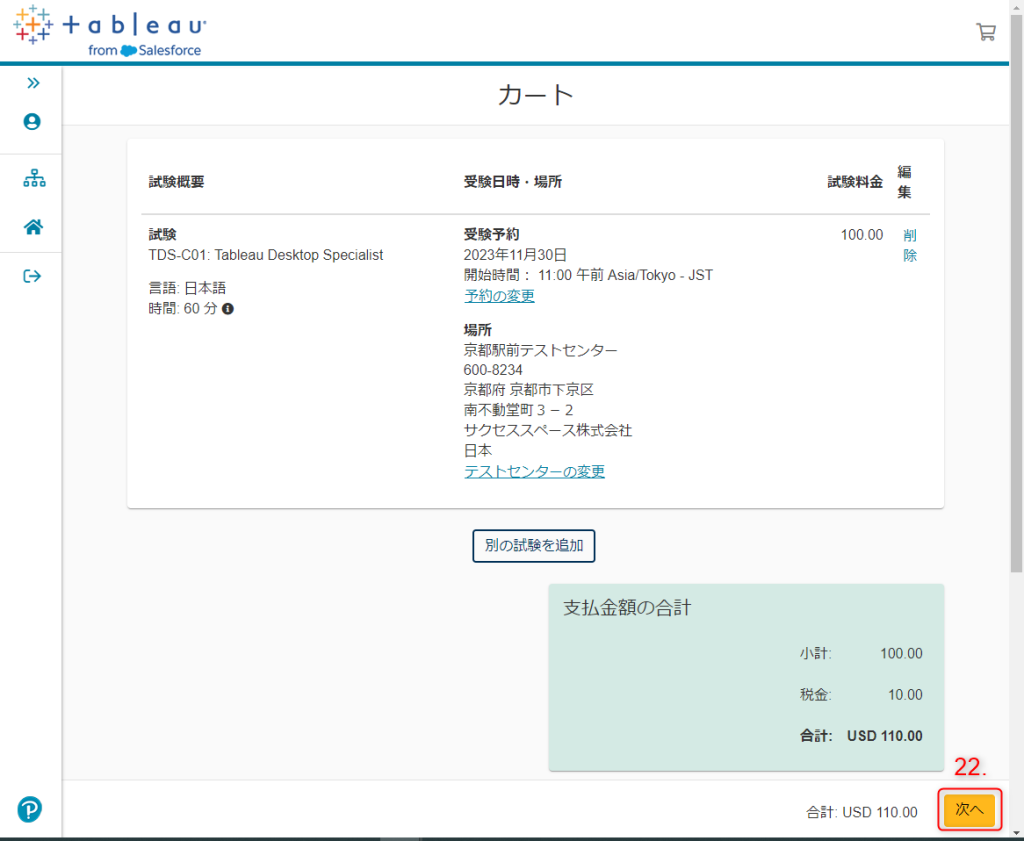Click the footer 合計: USD 110.00 text
Image resolution: width=1024 pixels, height=841 pixels.
(x=861, y=812)
